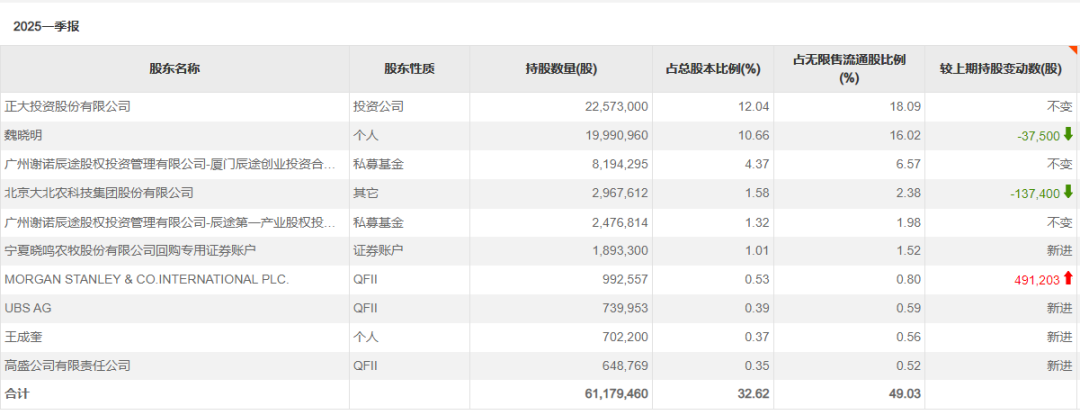Open shareholder 高盛公司有限责任公司

coord(68,365)
